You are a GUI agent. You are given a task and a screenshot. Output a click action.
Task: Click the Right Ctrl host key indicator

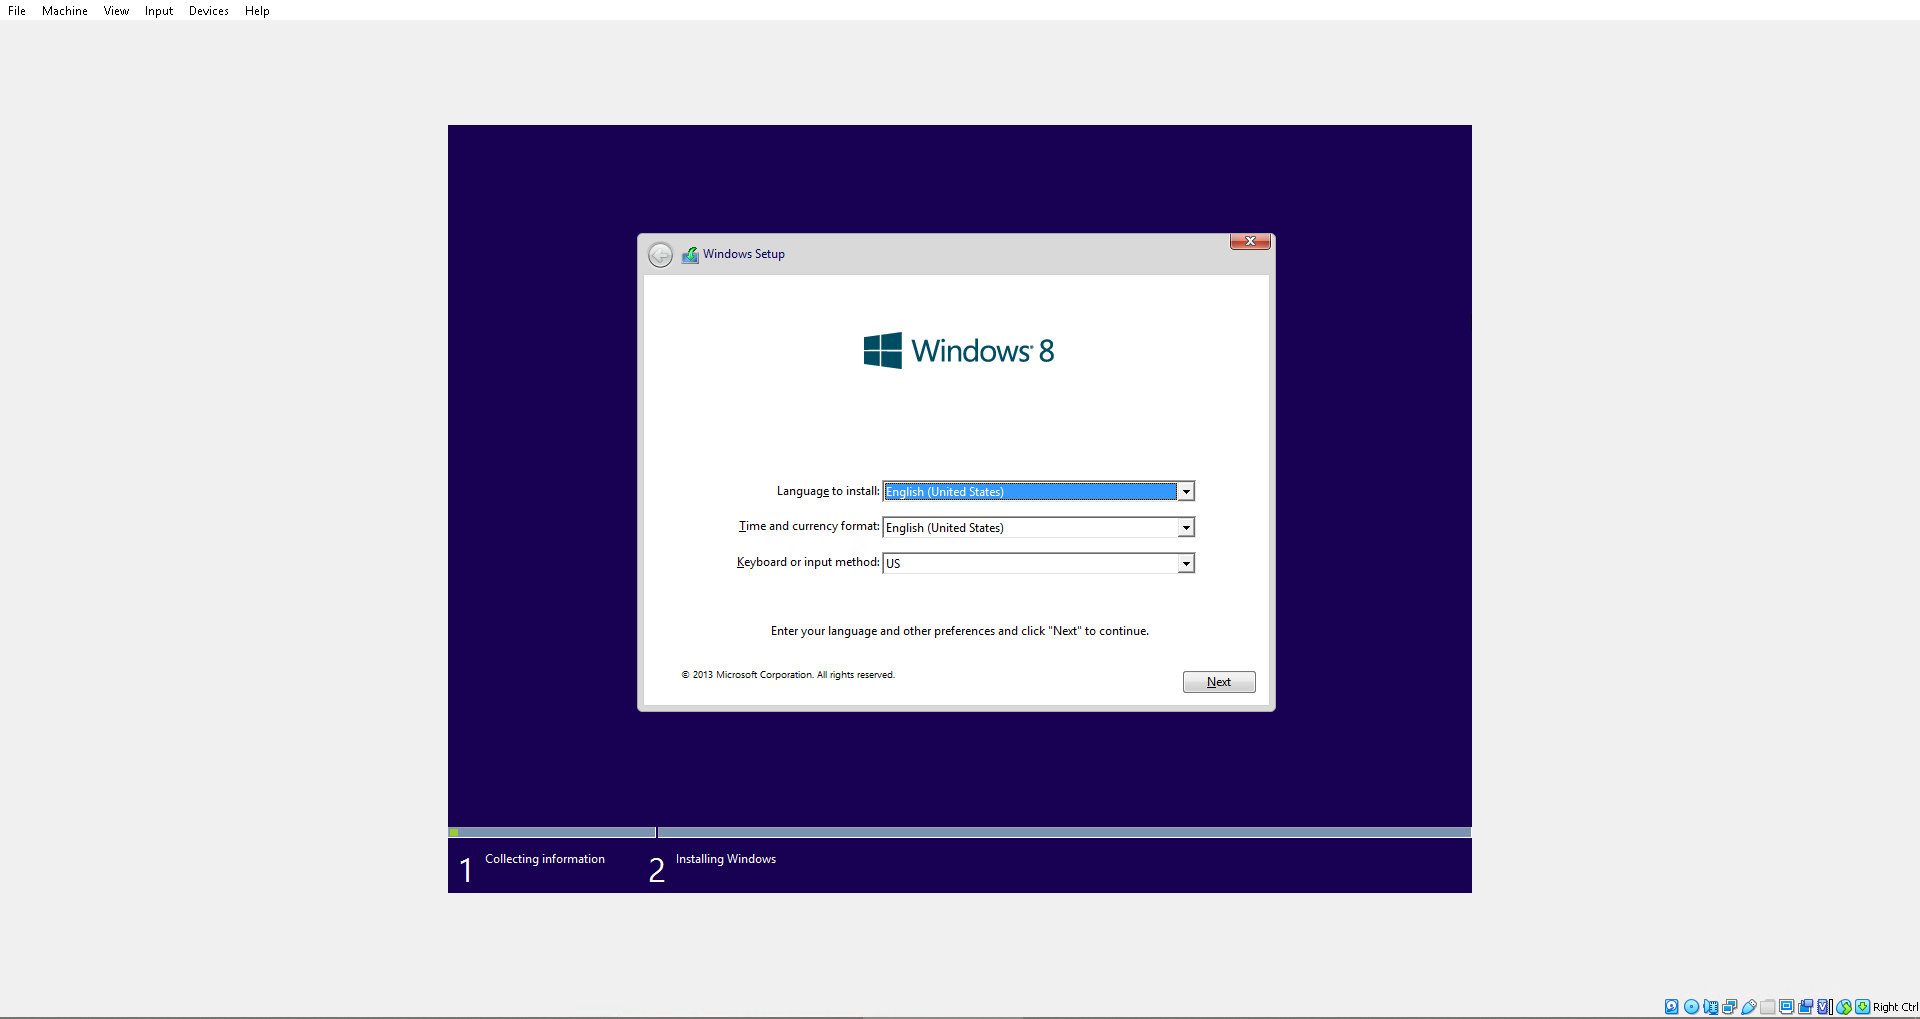coord(1895,1007)
